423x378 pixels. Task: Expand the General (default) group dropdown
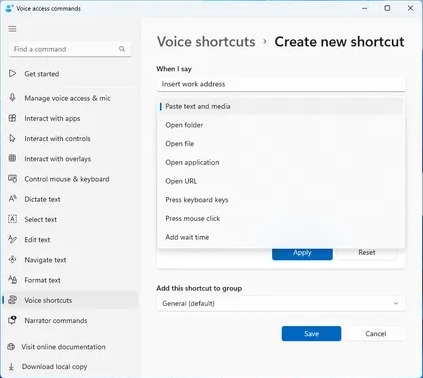pyautogui.click(x=281, y=303)
